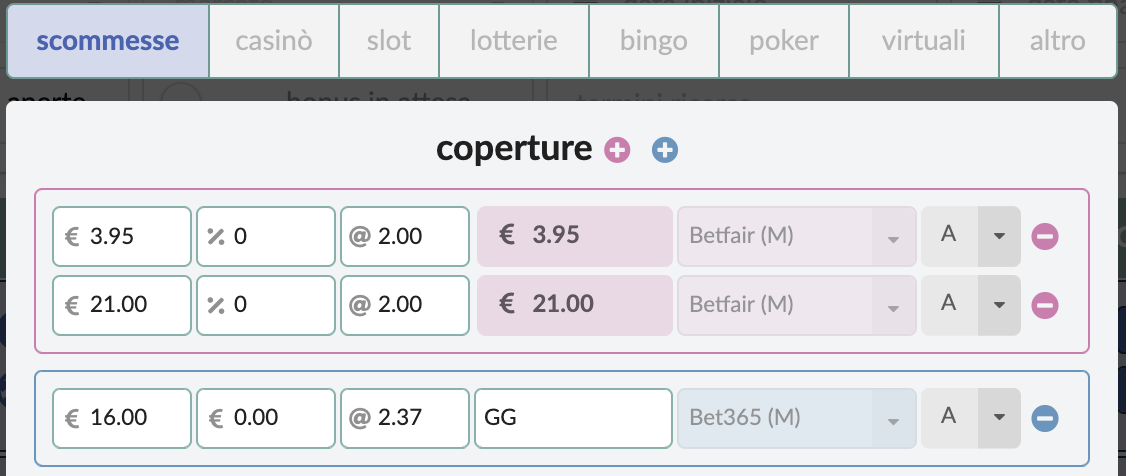The width and height of the screenshot is (1126, 476).
Task: Focus the € 16.00 stake field
Action: click(x=122, y=418)
